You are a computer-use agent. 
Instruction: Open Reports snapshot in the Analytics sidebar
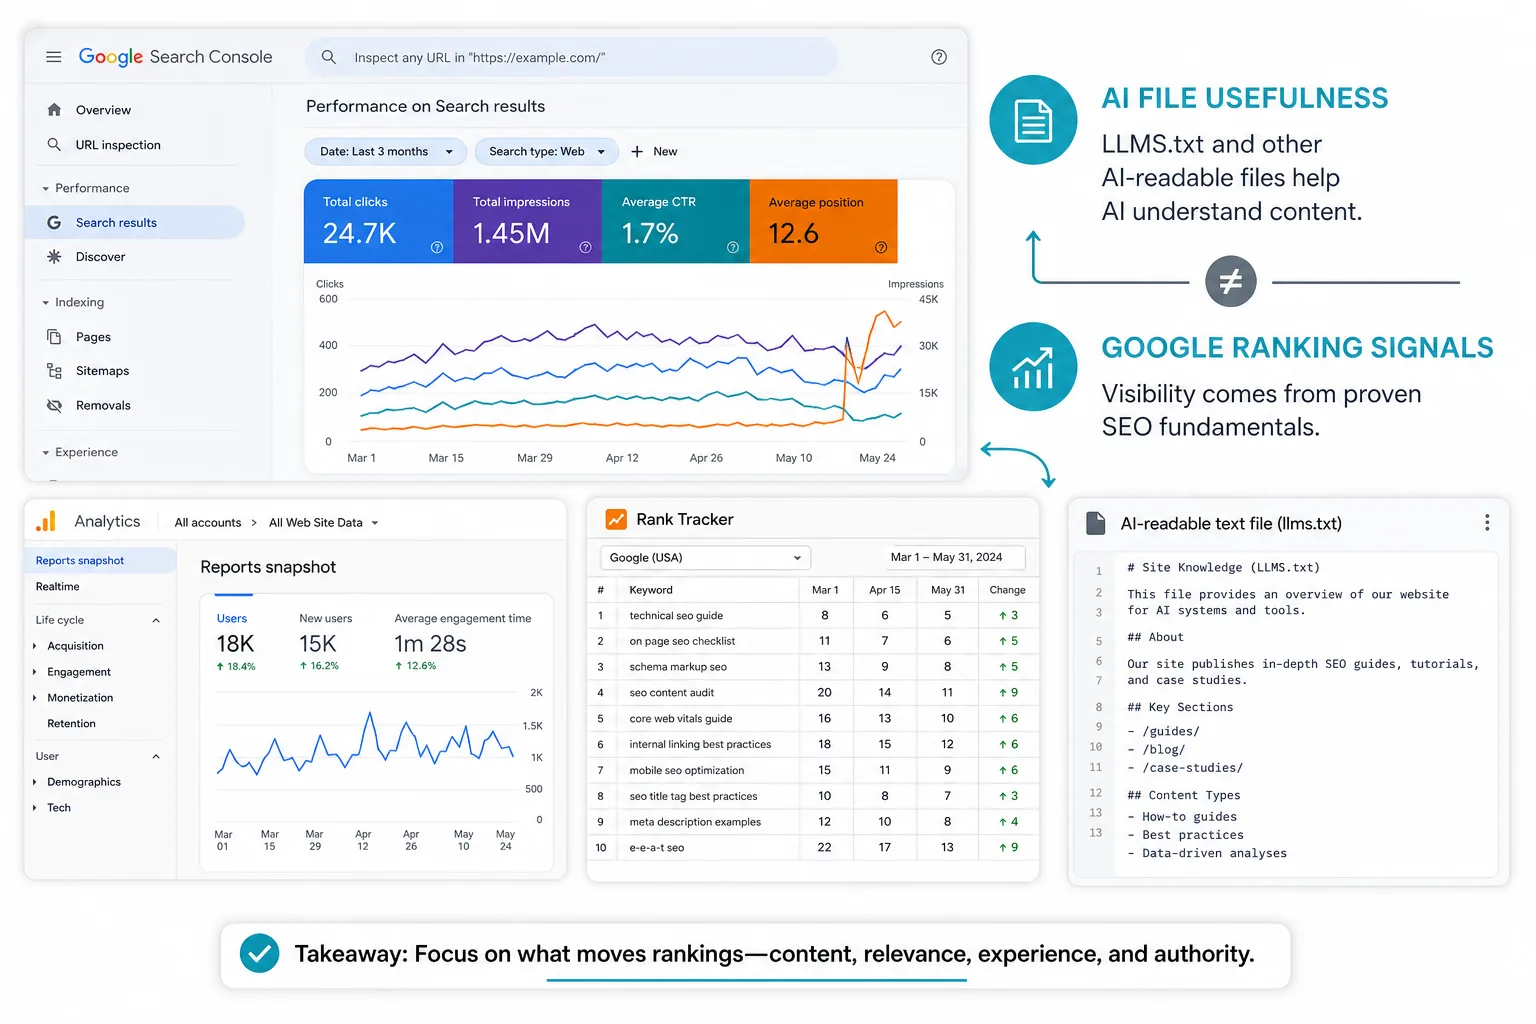[100, 561]
